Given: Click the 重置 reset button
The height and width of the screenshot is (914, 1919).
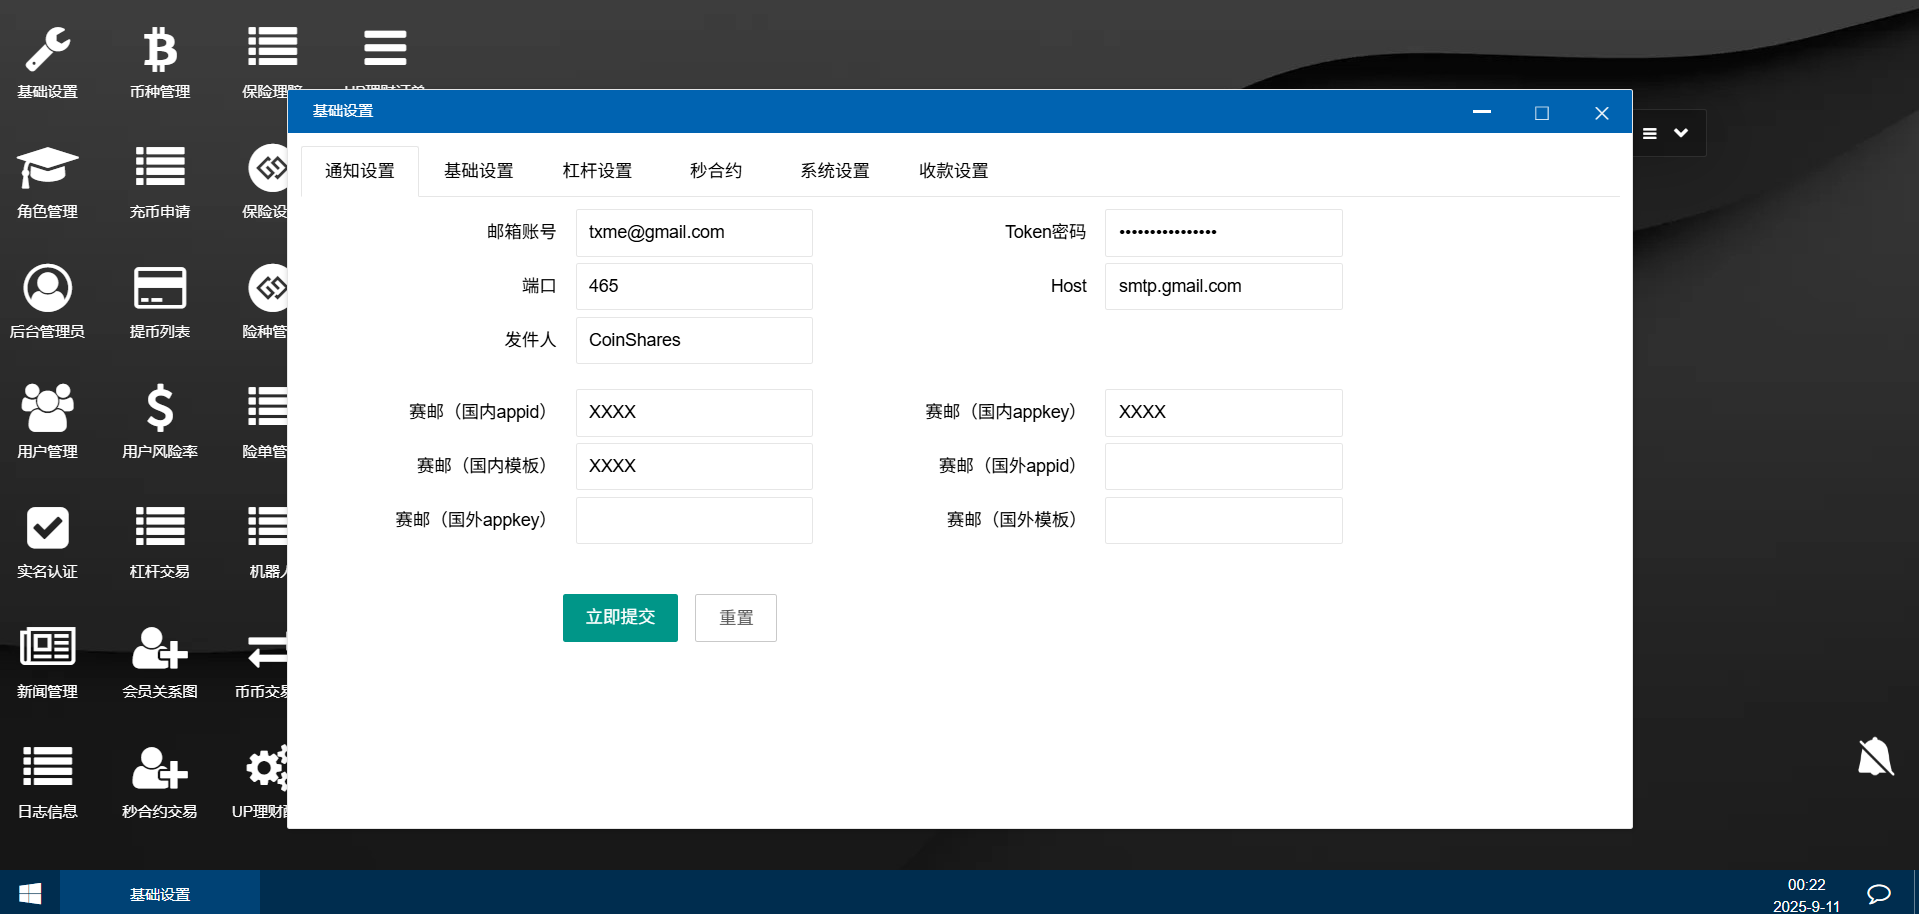Looking at the screenshot, I should (736, 618).
